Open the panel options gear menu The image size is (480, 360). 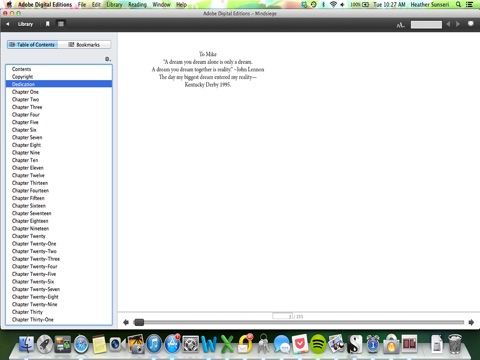click(108, 59)
